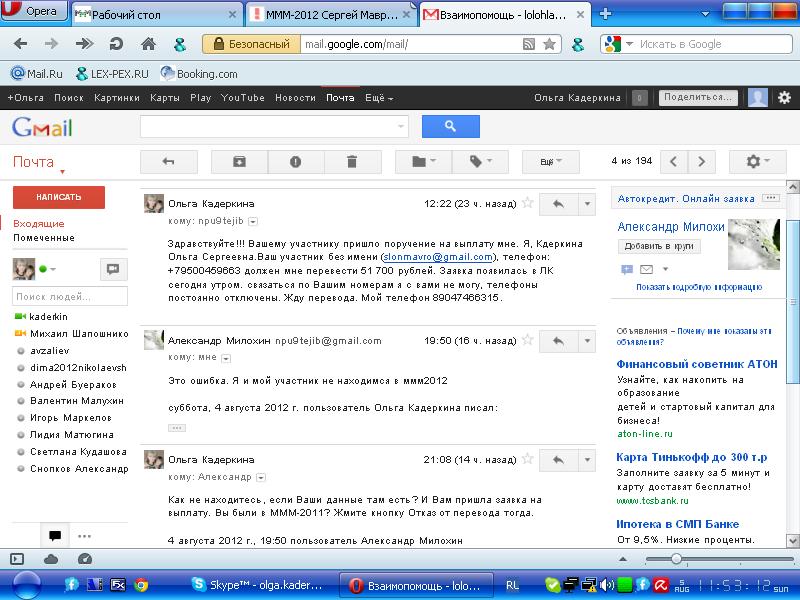This screenshot has height=600, width=800.
Task: Open the Ещё menu in Google bar
Action: pos(379,97)
